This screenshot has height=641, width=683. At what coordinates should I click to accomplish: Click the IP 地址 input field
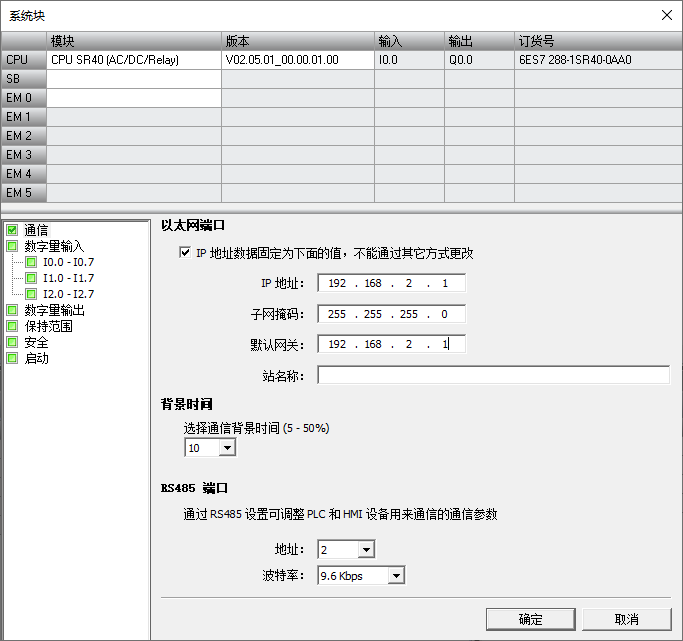pos(392,283)
